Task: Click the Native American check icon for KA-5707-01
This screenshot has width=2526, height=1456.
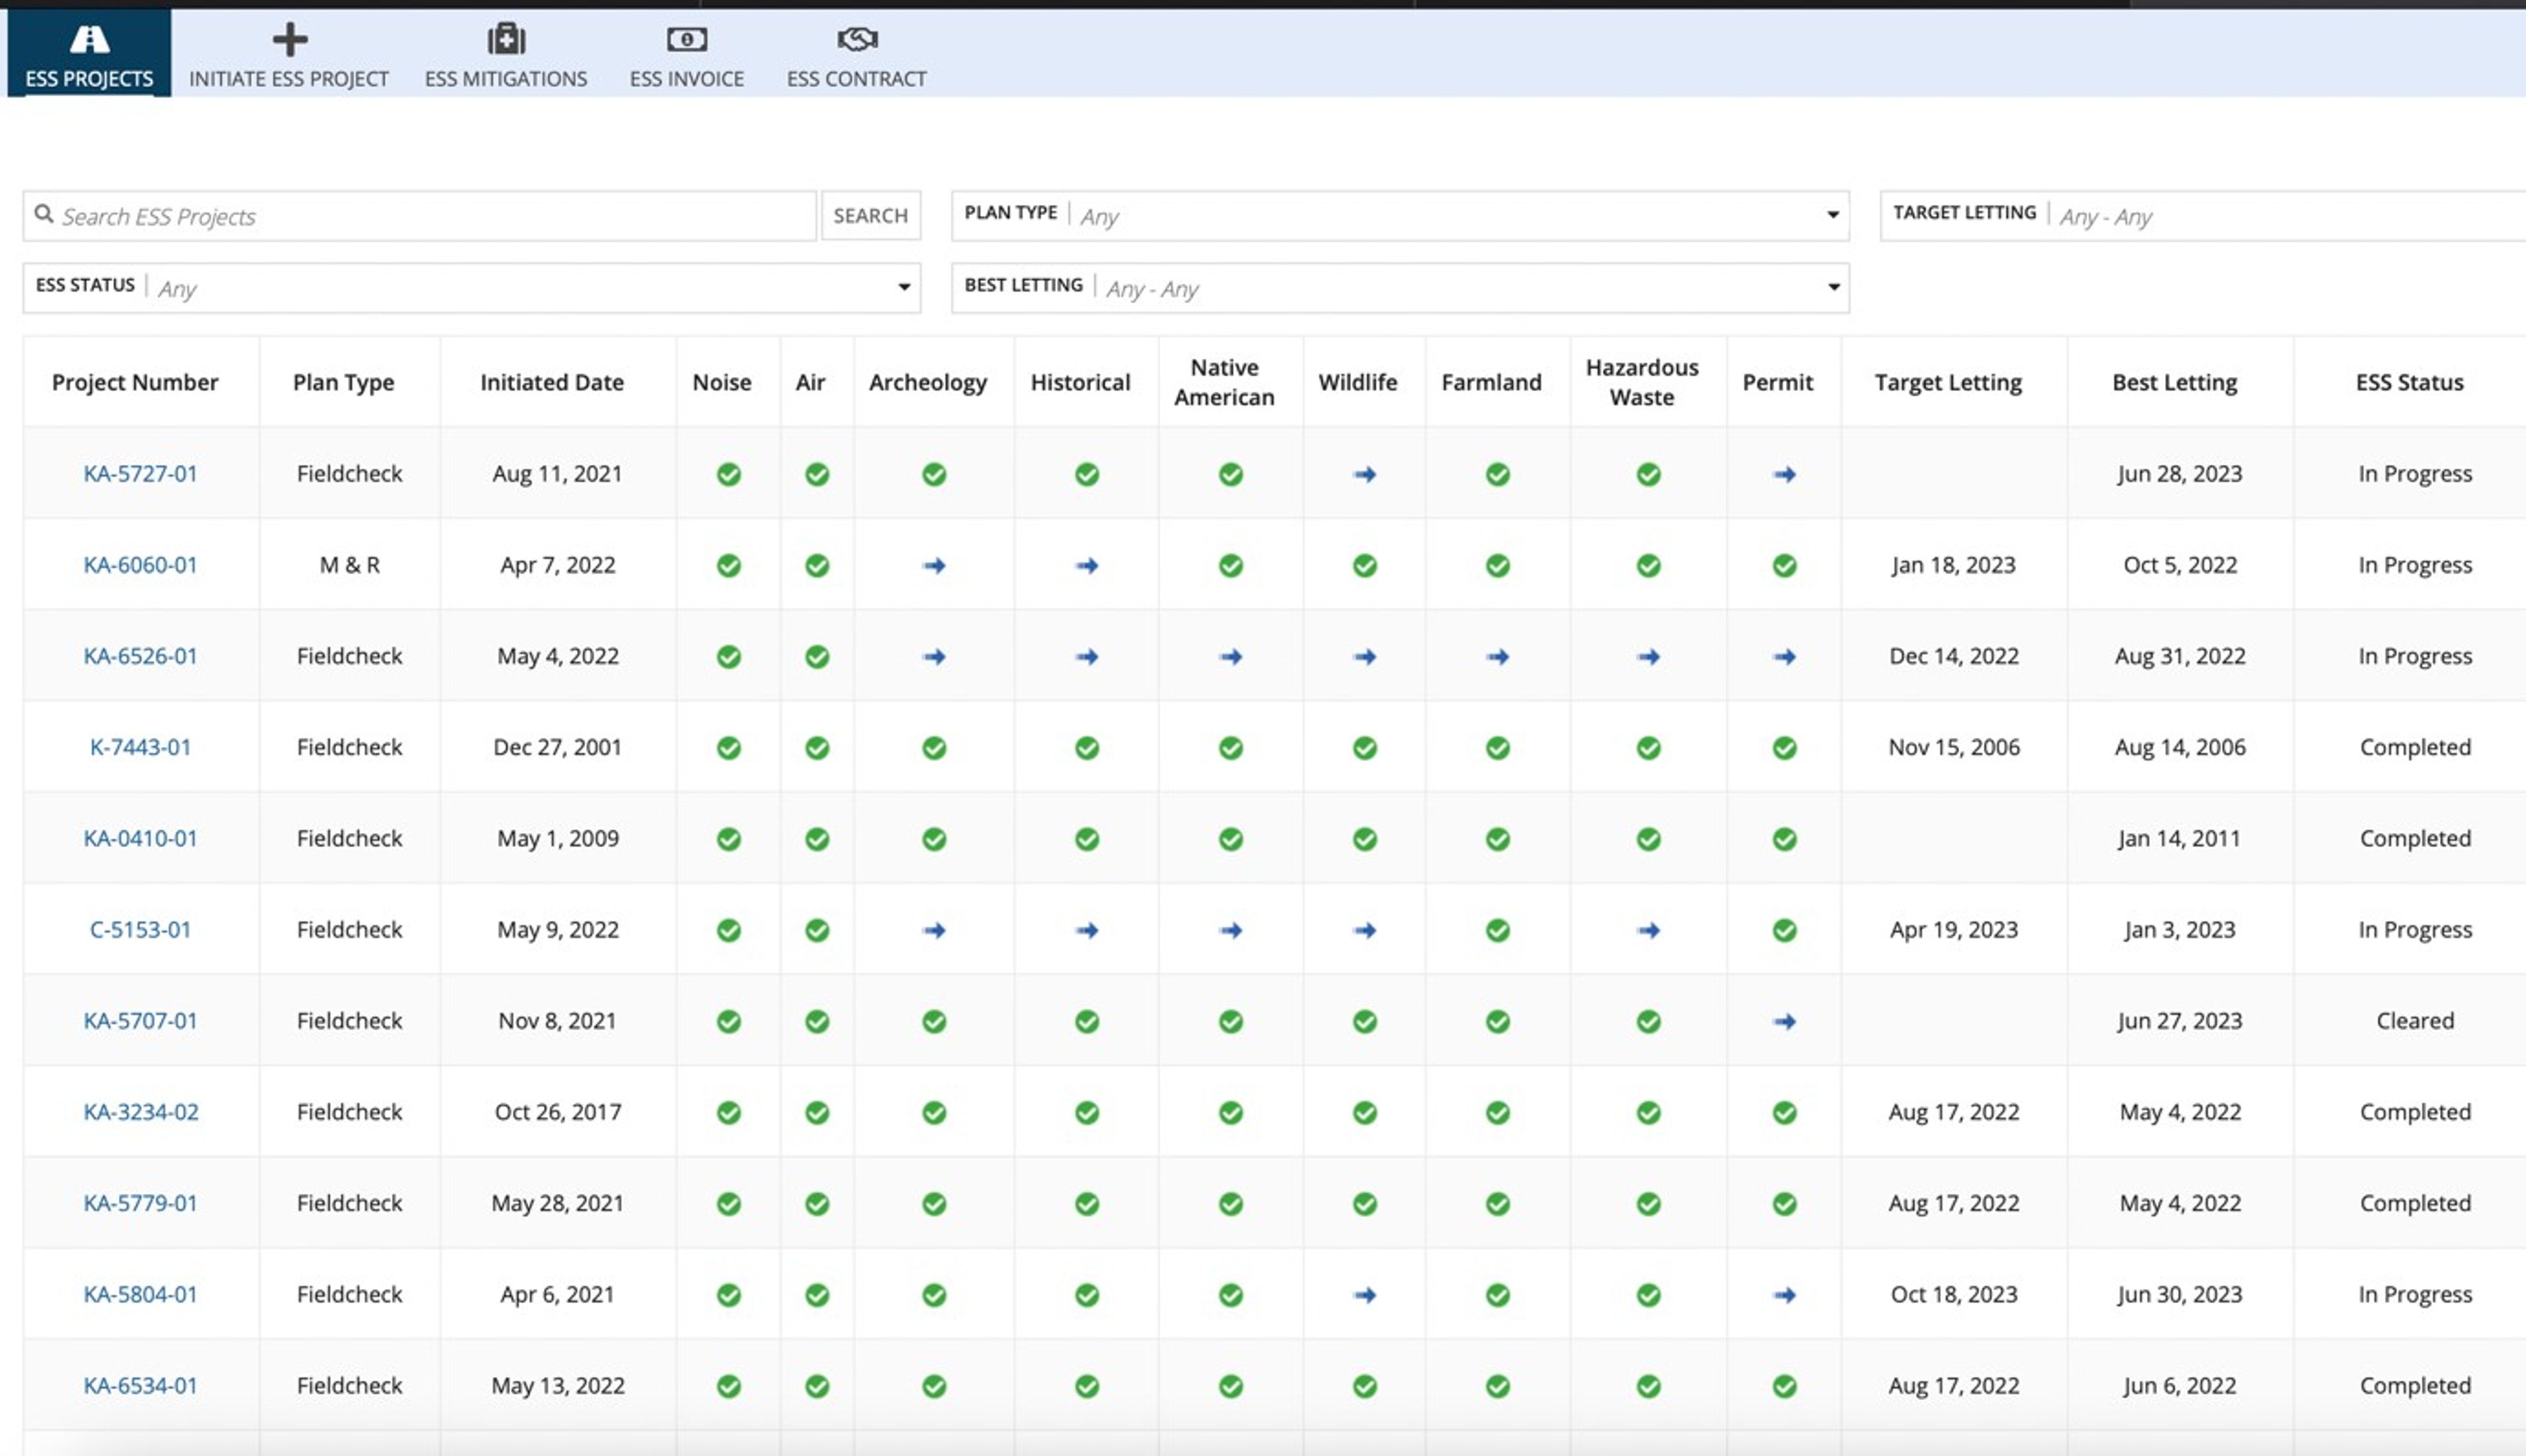Action: coord(1231,1022)
